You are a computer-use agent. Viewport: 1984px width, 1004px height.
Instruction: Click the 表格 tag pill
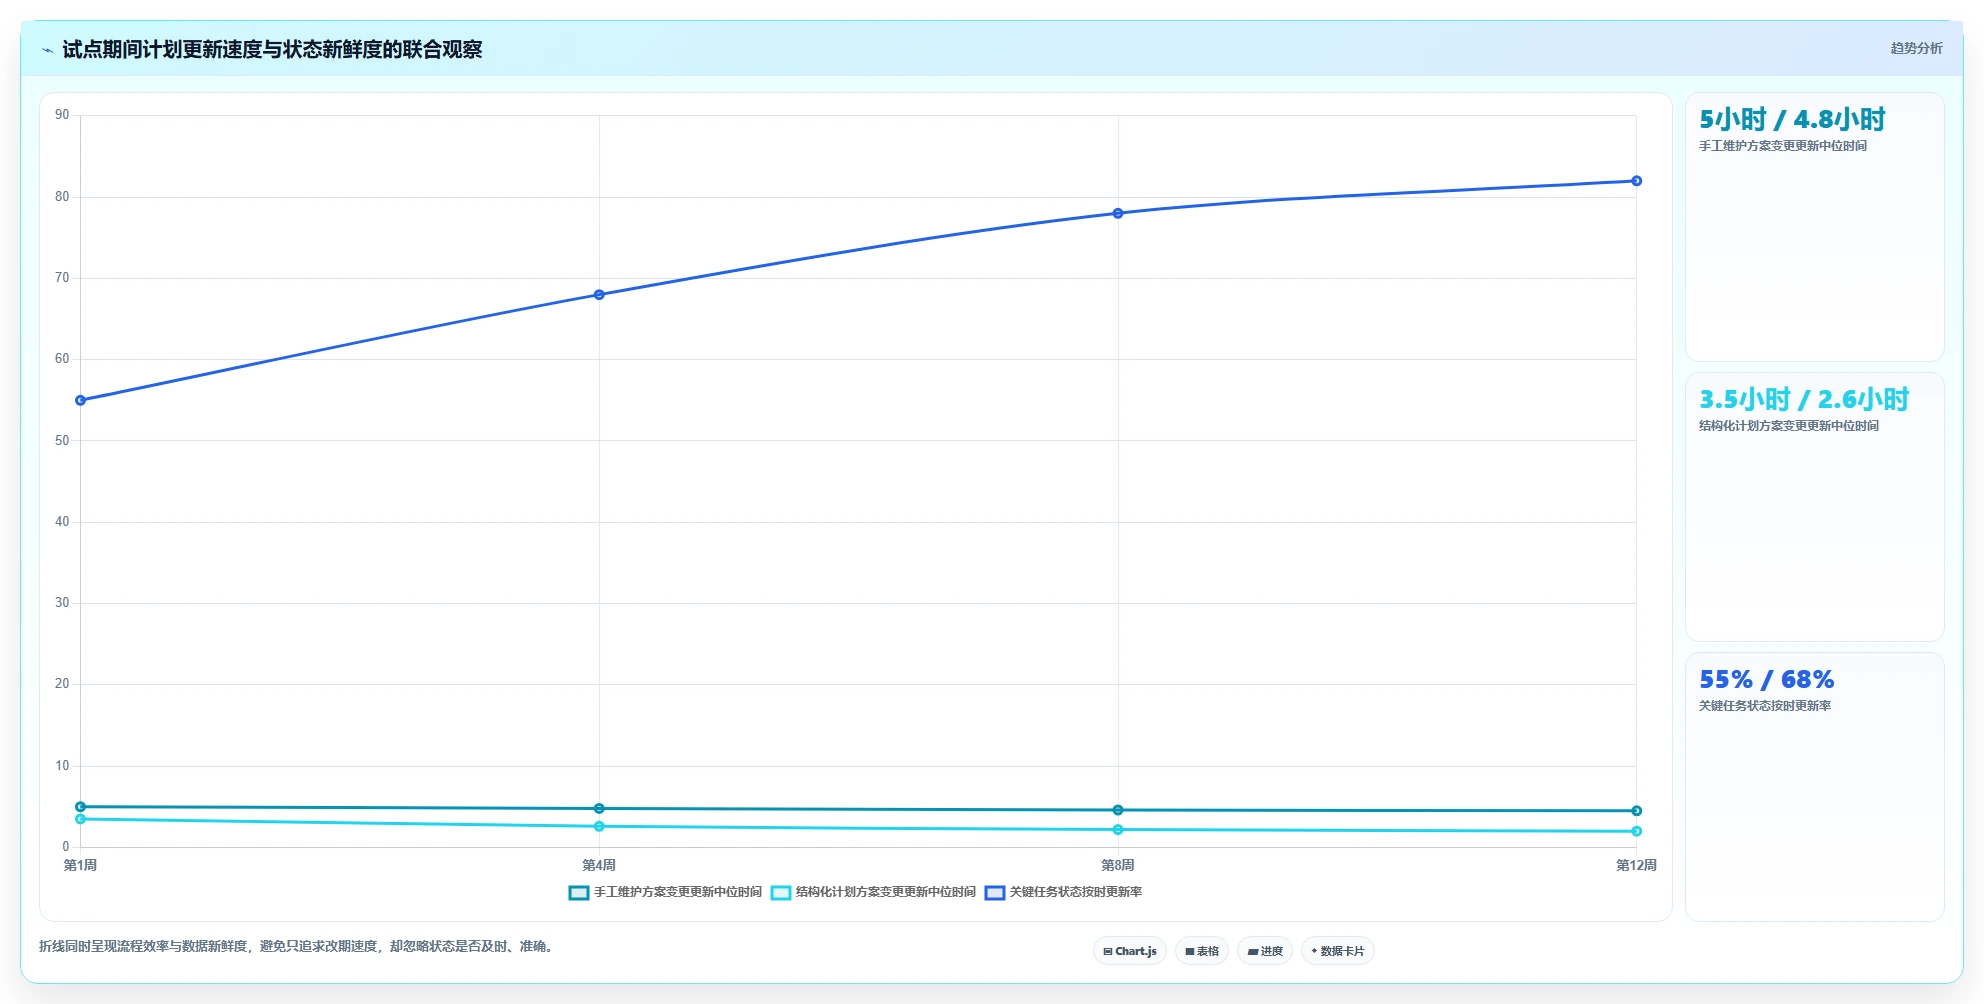tap(1202, 951)
